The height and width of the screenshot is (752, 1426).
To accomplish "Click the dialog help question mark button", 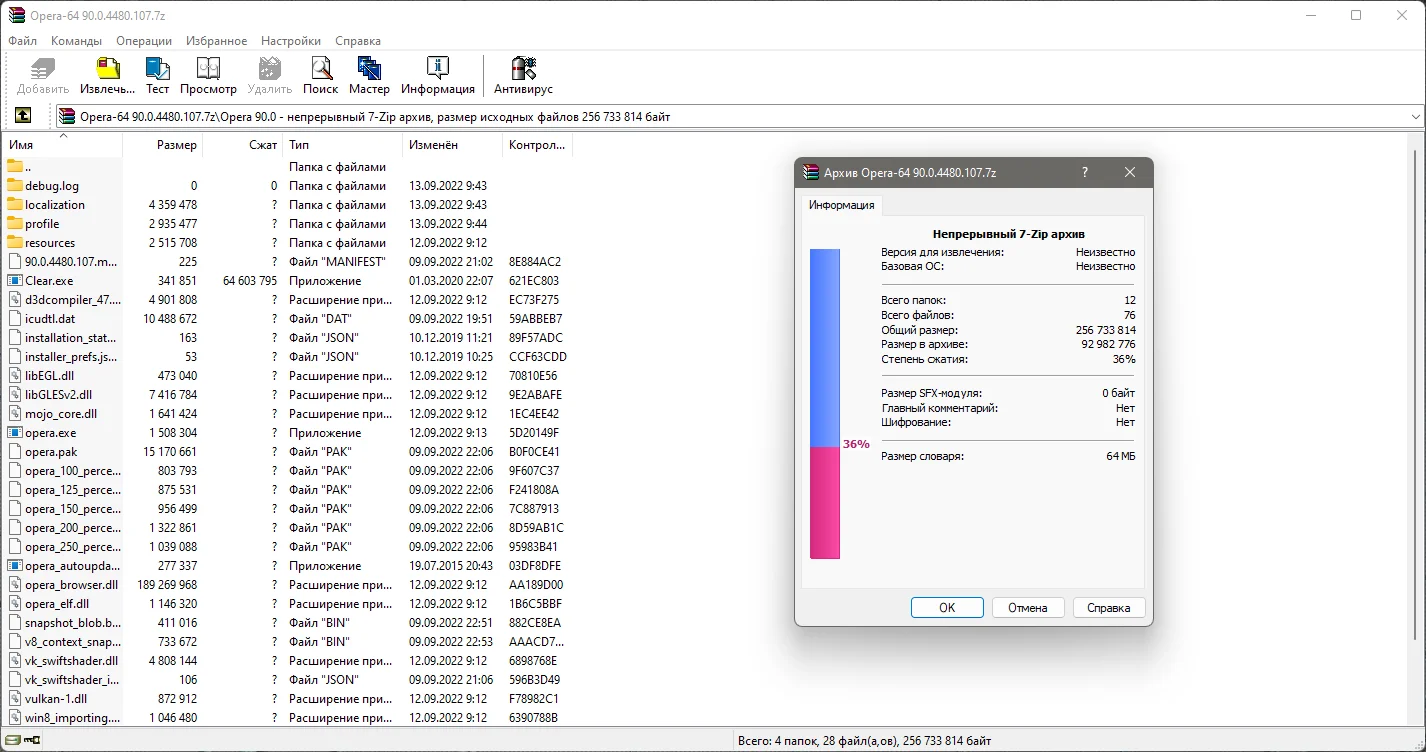I will pos(1085,172).
